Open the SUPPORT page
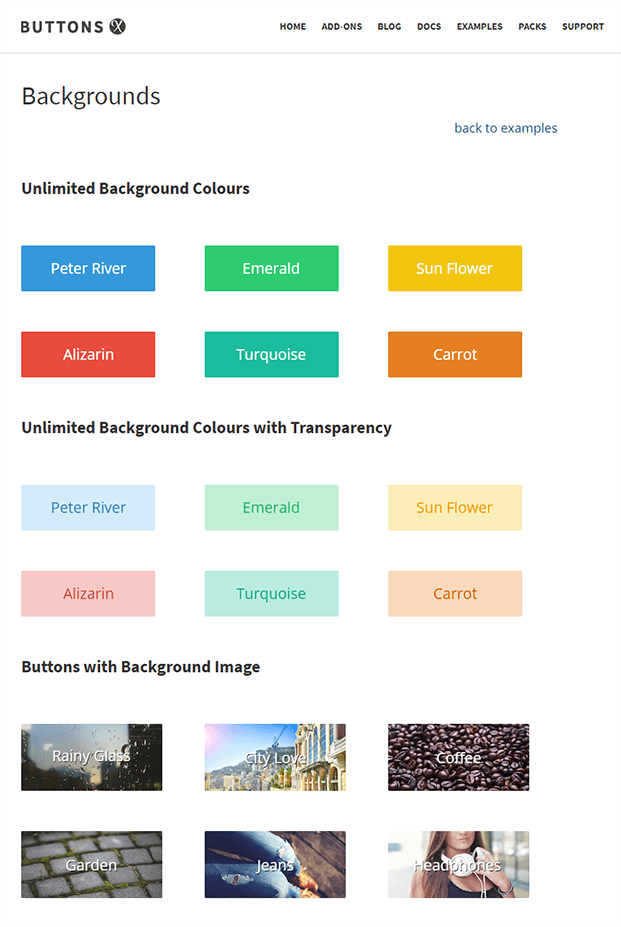The image size is (621, 927). coord(582,27)
